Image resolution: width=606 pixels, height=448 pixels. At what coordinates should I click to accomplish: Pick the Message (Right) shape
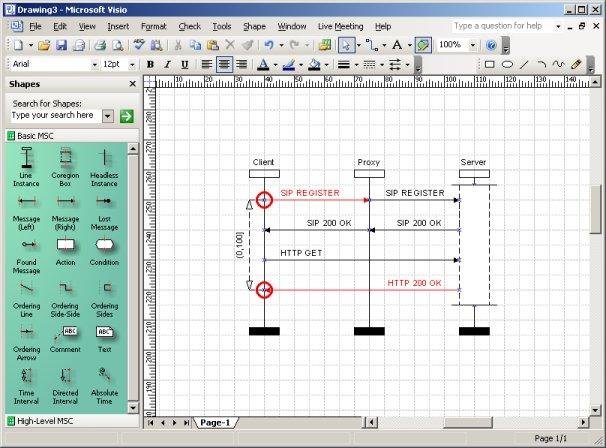(65, 213)
